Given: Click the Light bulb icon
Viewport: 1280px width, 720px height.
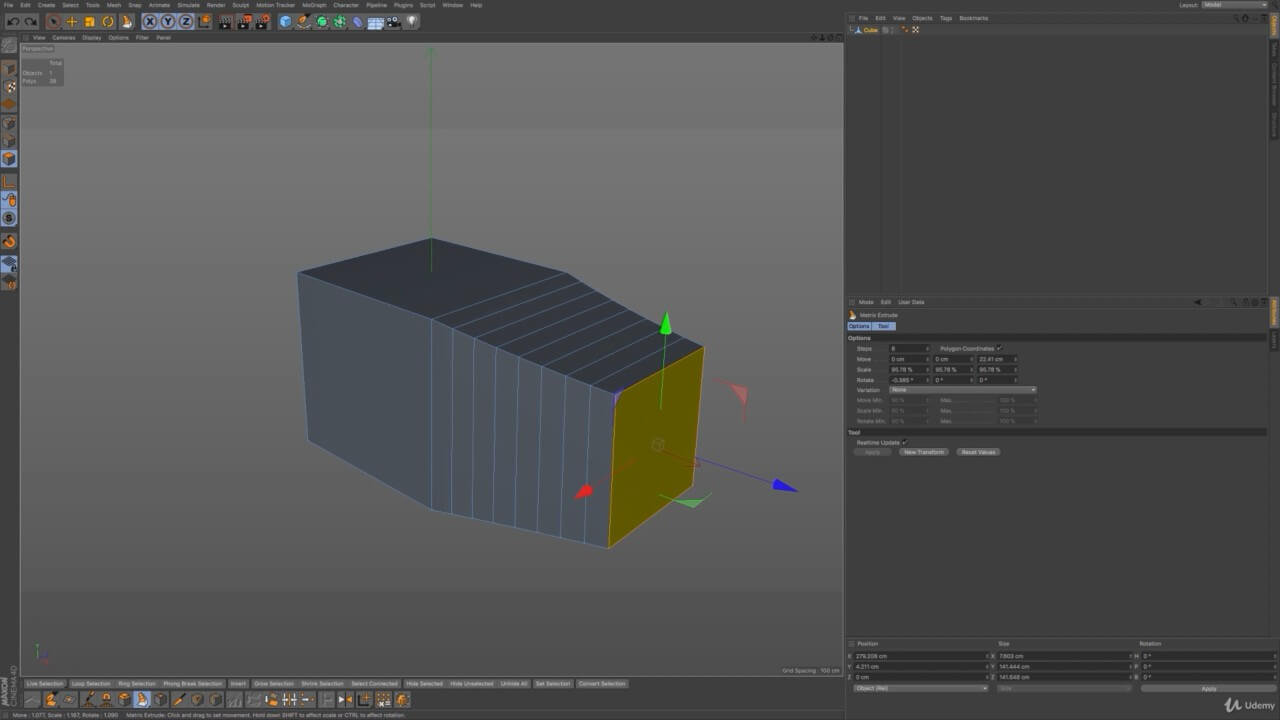Looking at the screenshot, I should click(x=412, y=21).
